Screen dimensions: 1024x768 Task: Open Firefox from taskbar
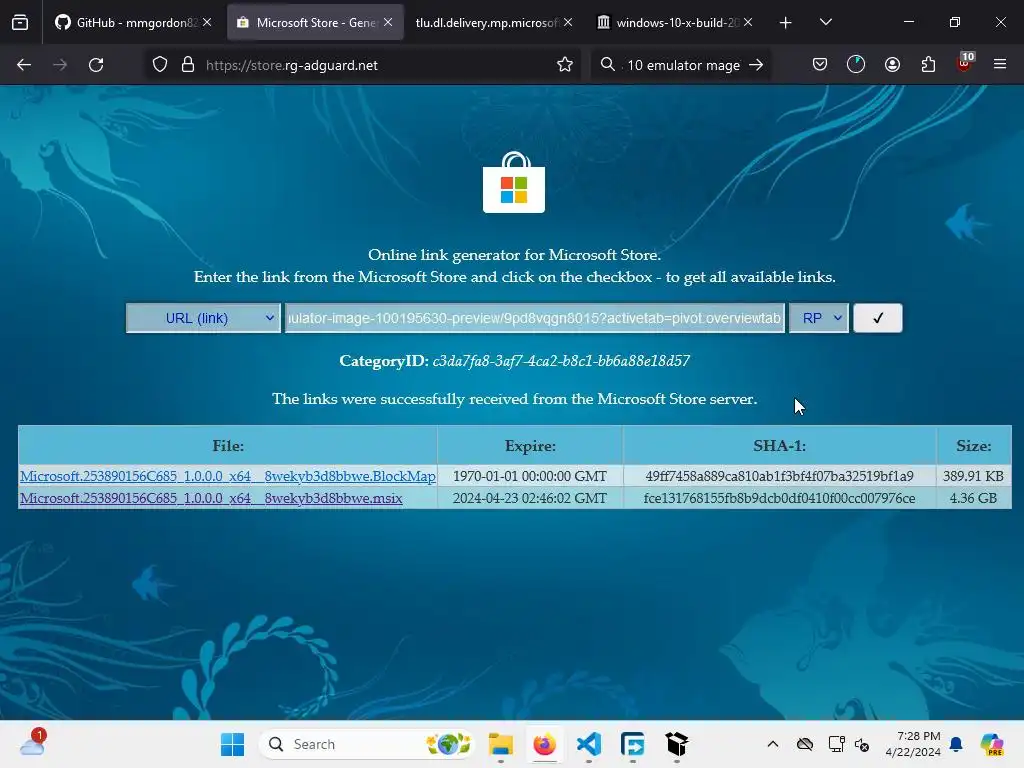tap(545, 744)
